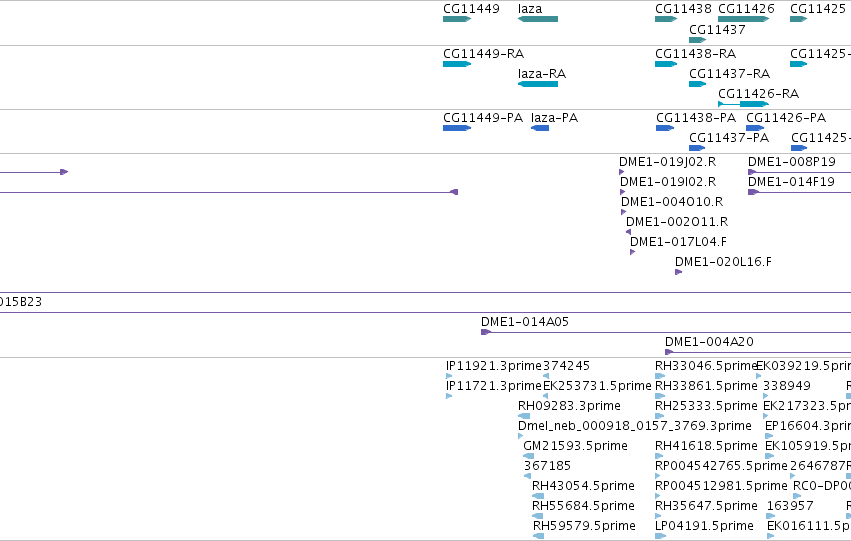Image resolution: width=851 pixels, height=541 pixels.
Task: Open the DME1-004O10.R BAC end feature
Action: pyautogui.click(x=623, y=212)
